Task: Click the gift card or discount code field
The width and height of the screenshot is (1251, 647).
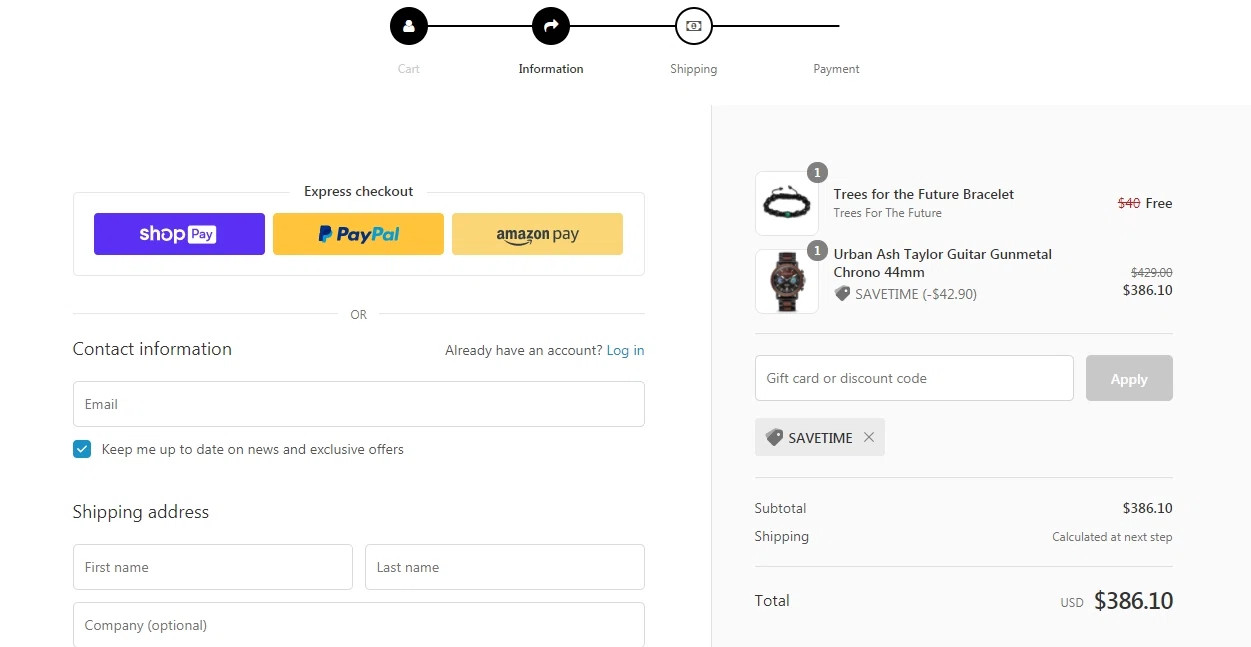Action: pyautogui.click(x=913, y=378)
